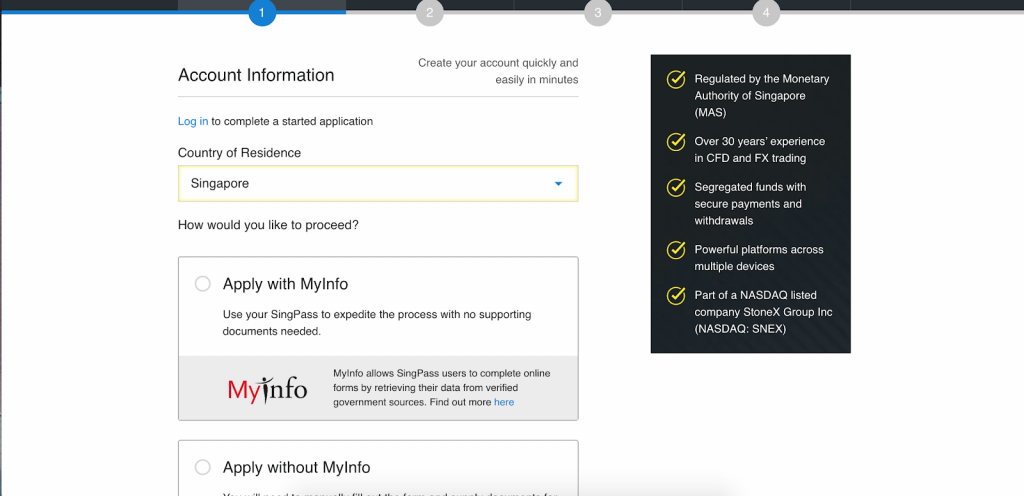The image size is (1024, 496).
Task: Click 'Regulated by the Monetary Authority' text
Action: [x=762, y=96]
